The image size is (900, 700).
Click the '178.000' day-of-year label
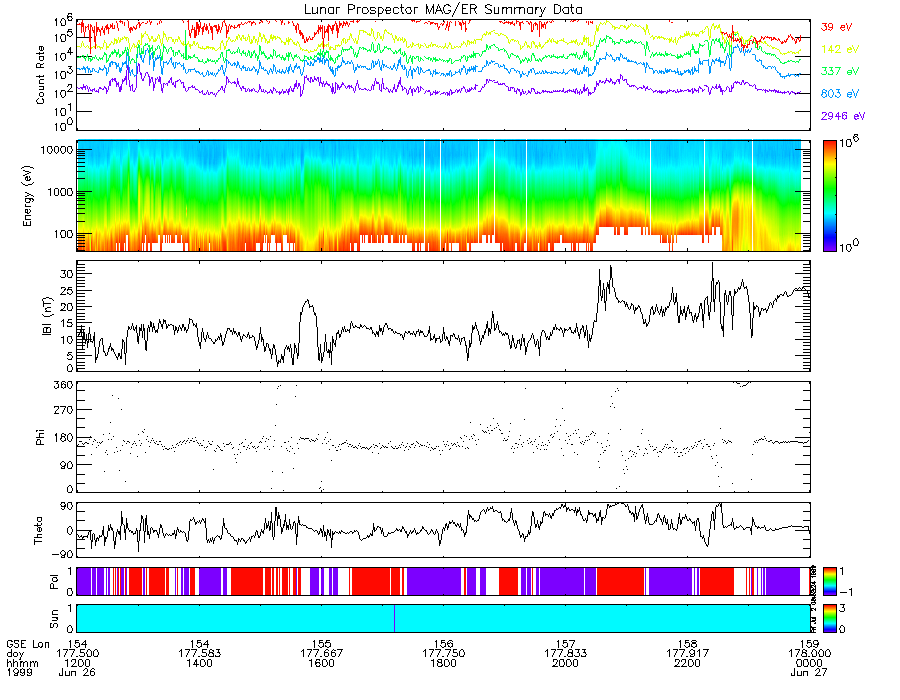809,654
